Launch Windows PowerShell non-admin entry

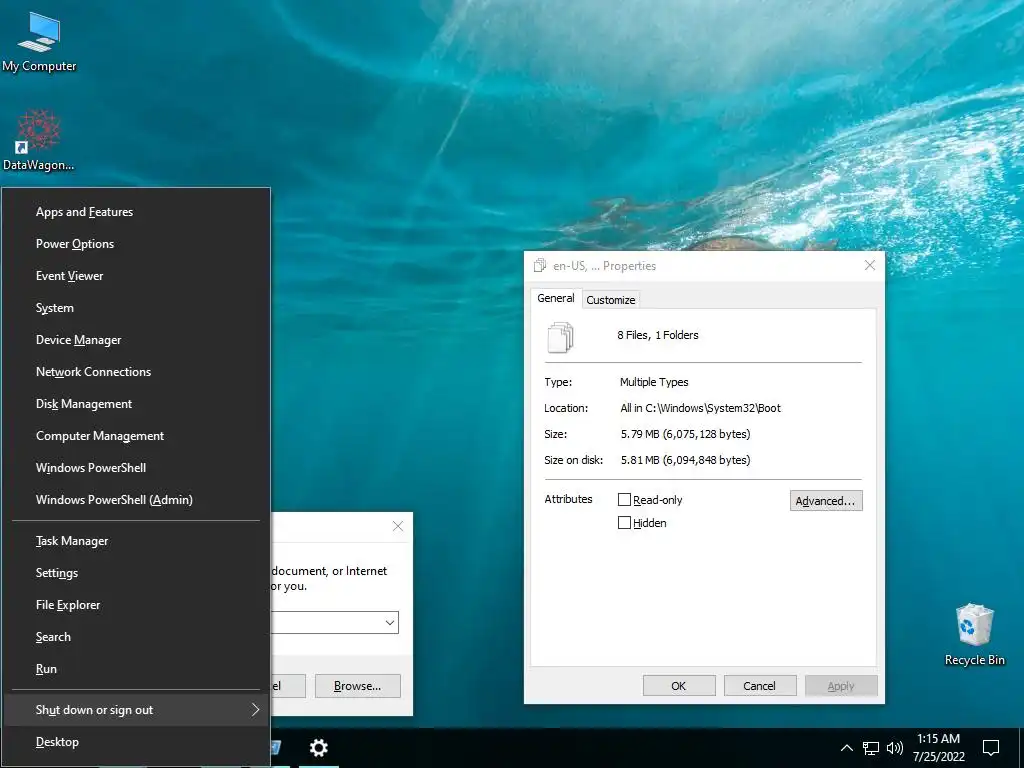pos(136,468)
